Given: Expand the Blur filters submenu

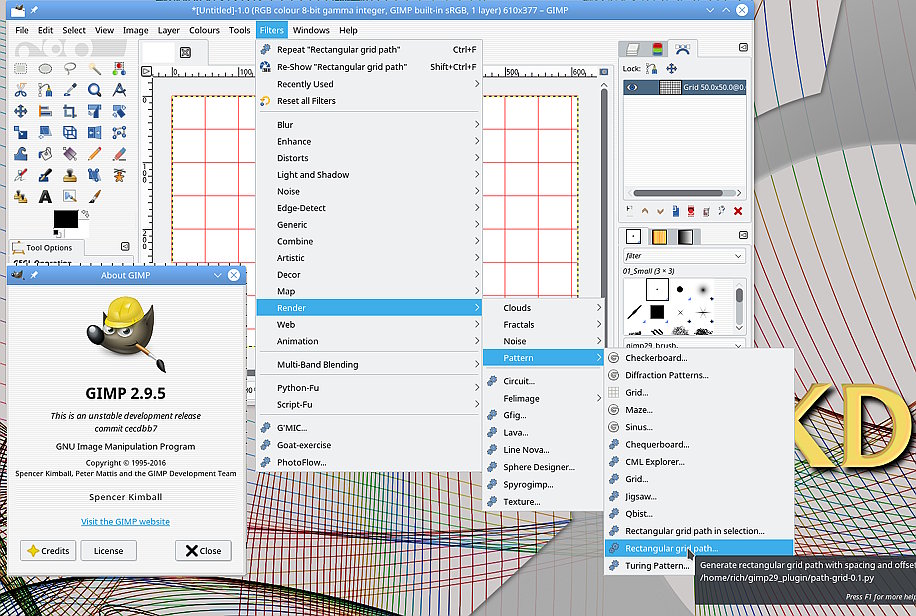Looking at the screenshot, I should click(x=369, y=124).
